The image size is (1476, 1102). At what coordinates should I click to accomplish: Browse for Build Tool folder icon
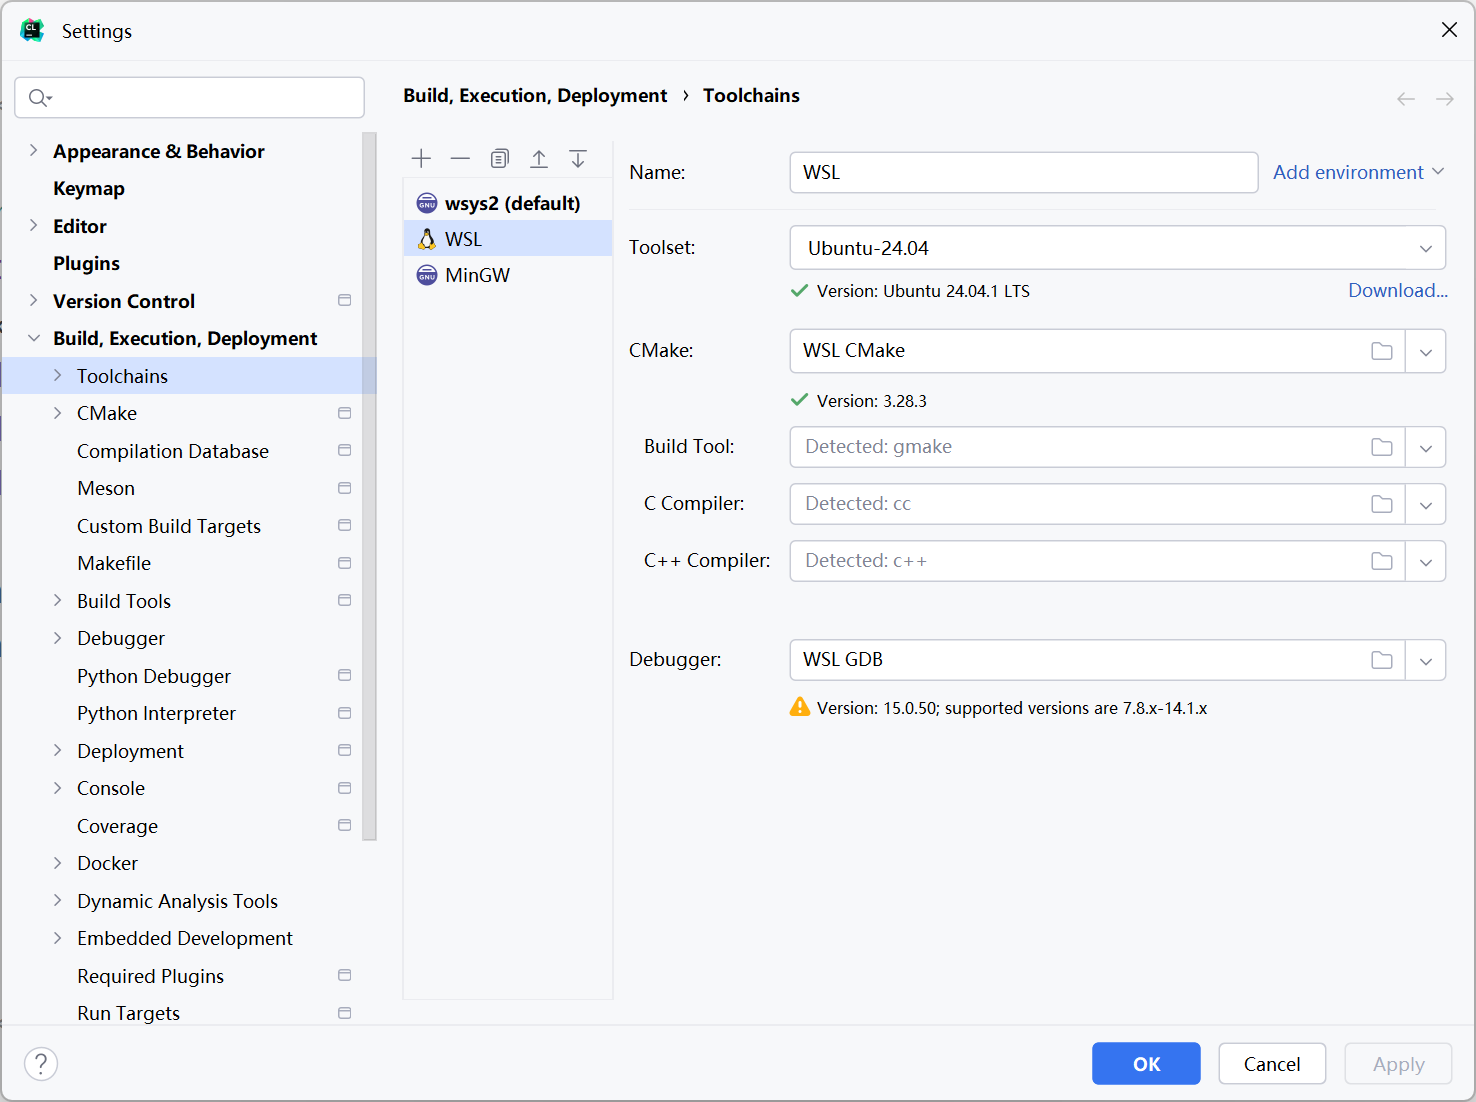click(1382, 447)
